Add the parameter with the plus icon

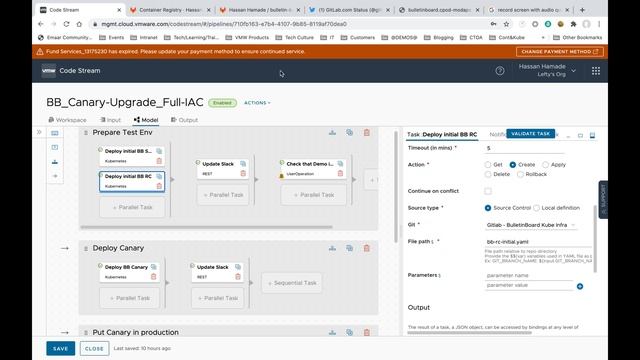580,286
